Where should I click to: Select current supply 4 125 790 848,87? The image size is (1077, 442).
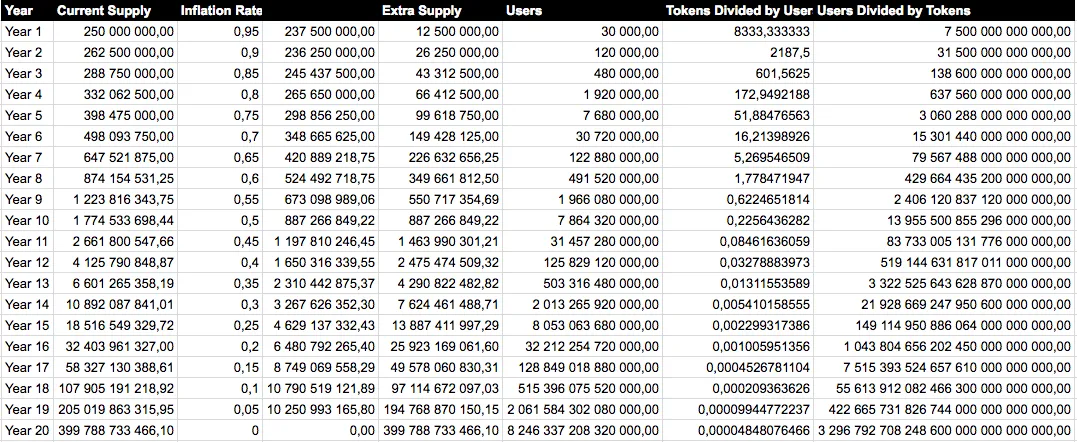coord(115,262)
